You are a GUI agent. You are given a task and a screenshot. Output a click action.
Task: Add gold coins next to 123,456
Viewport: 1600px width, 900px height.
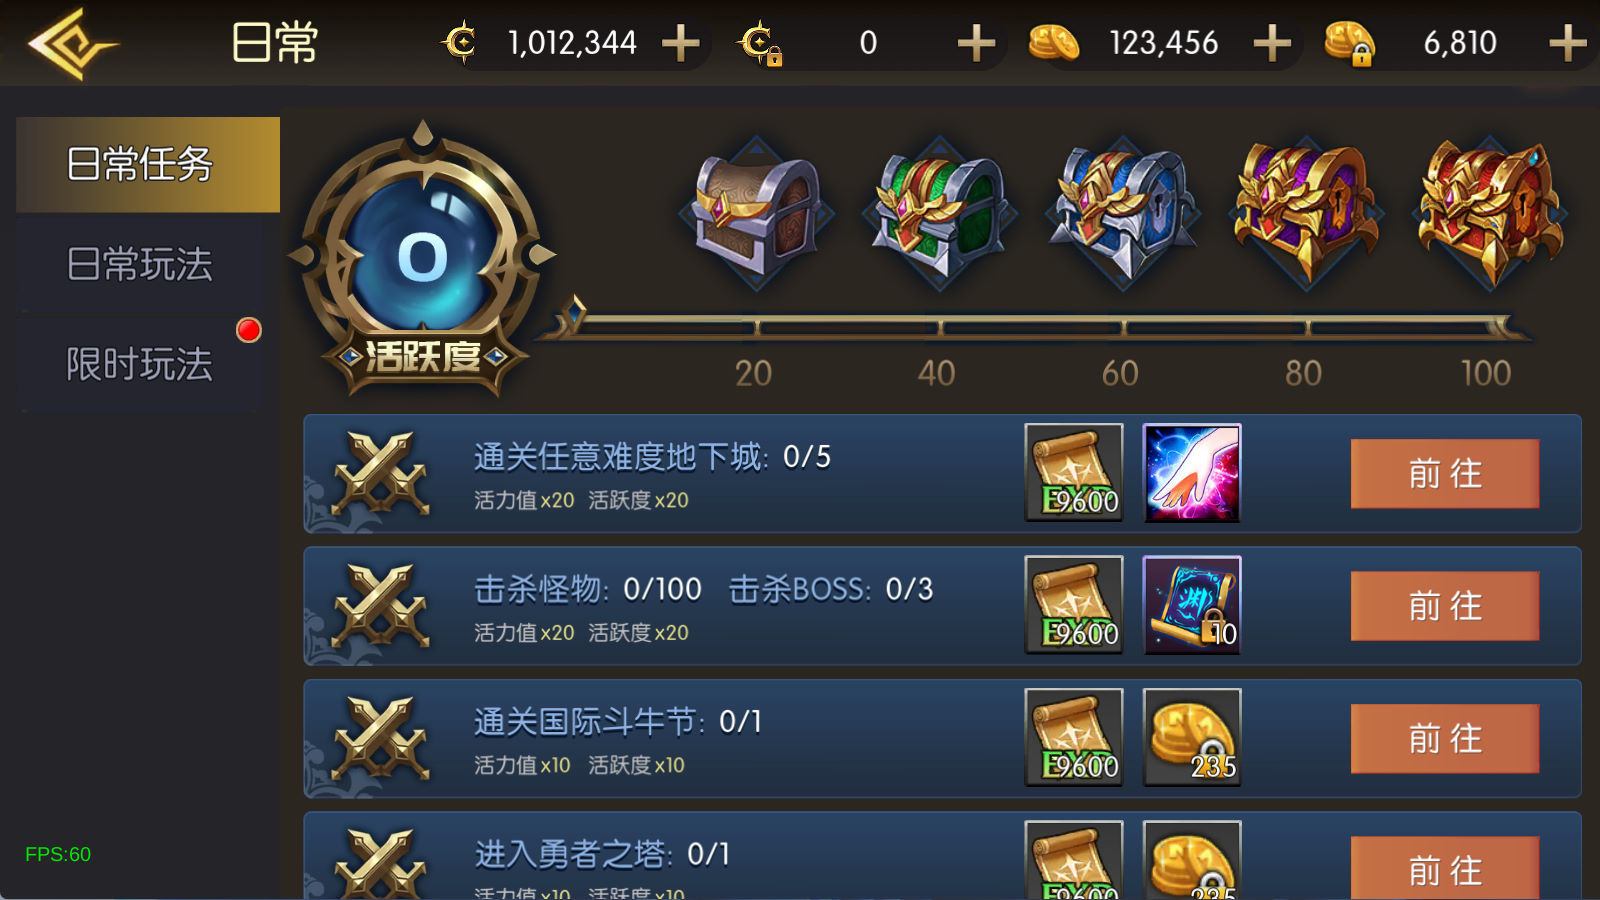click(x=1272, y=43)
